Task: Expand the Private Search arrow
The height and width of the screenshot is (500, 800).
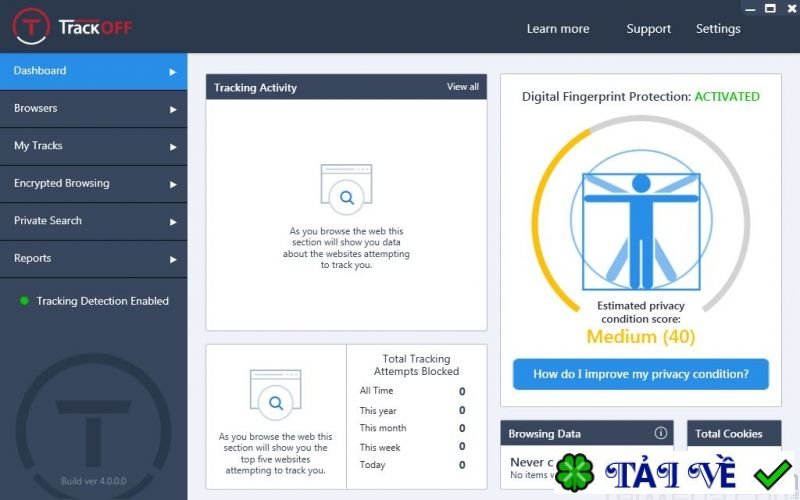Action: pyautogui.click(x=173, y=222)
